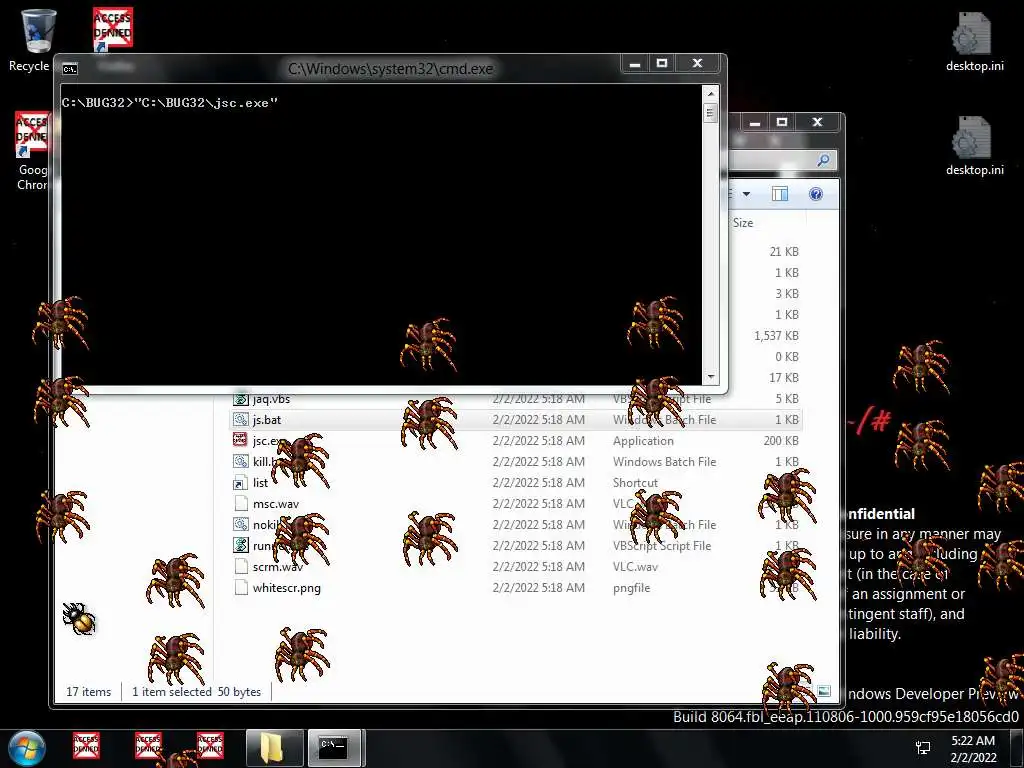Select the jsc.exe application icon
This screenshot has width=1024, height=768.
pos(241,440)
